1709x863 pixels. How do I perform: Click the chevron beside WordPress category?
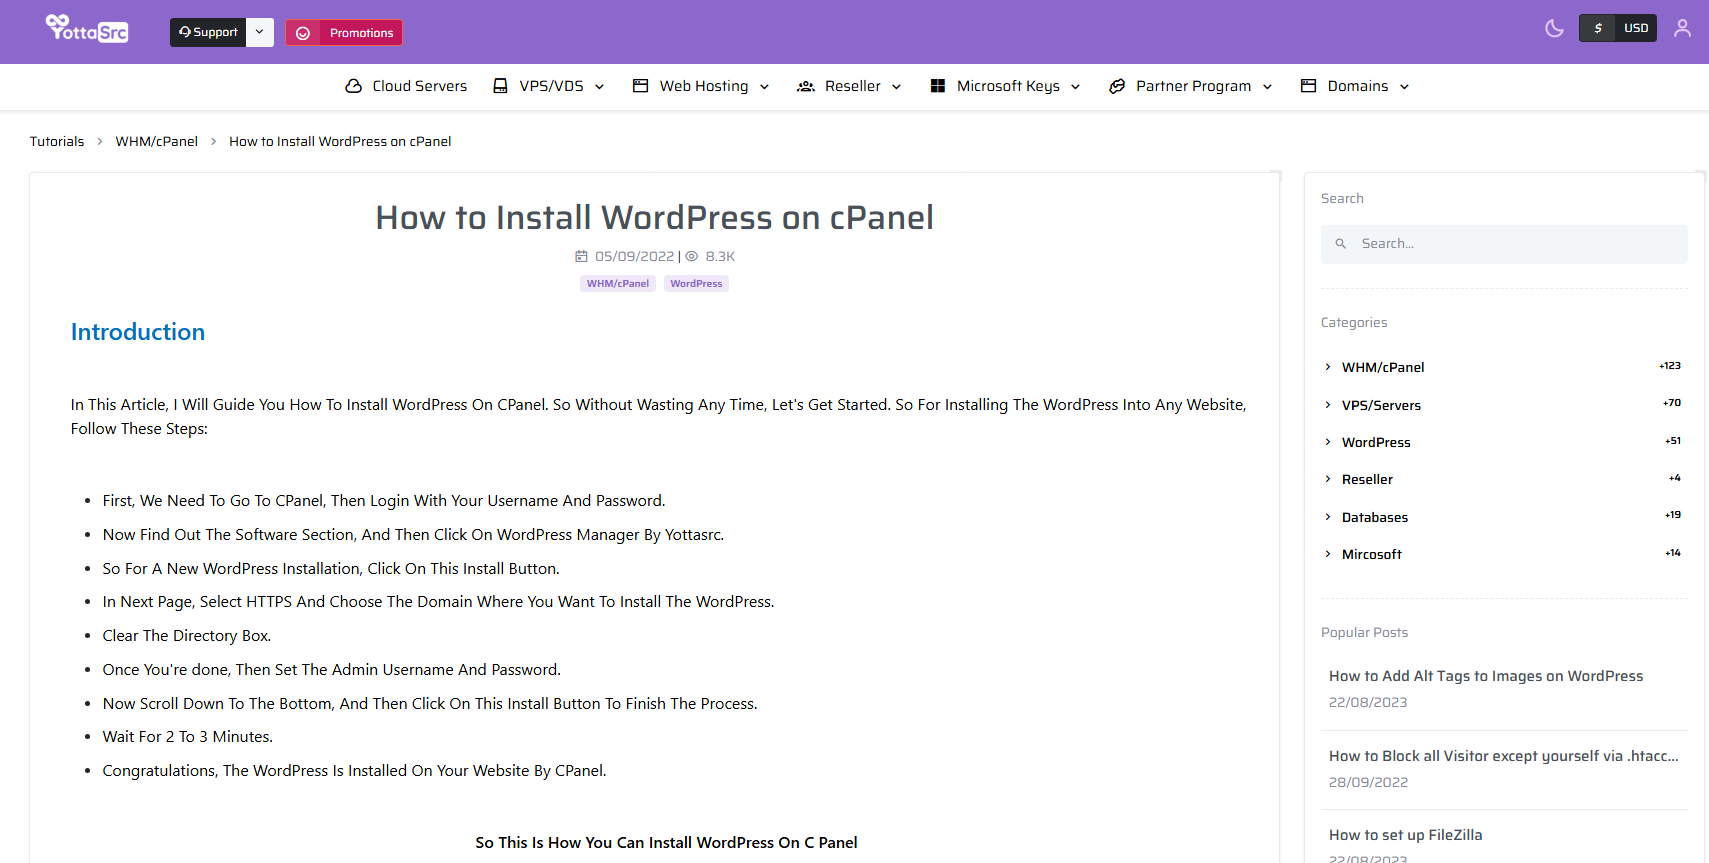[x=1328, y=442]
